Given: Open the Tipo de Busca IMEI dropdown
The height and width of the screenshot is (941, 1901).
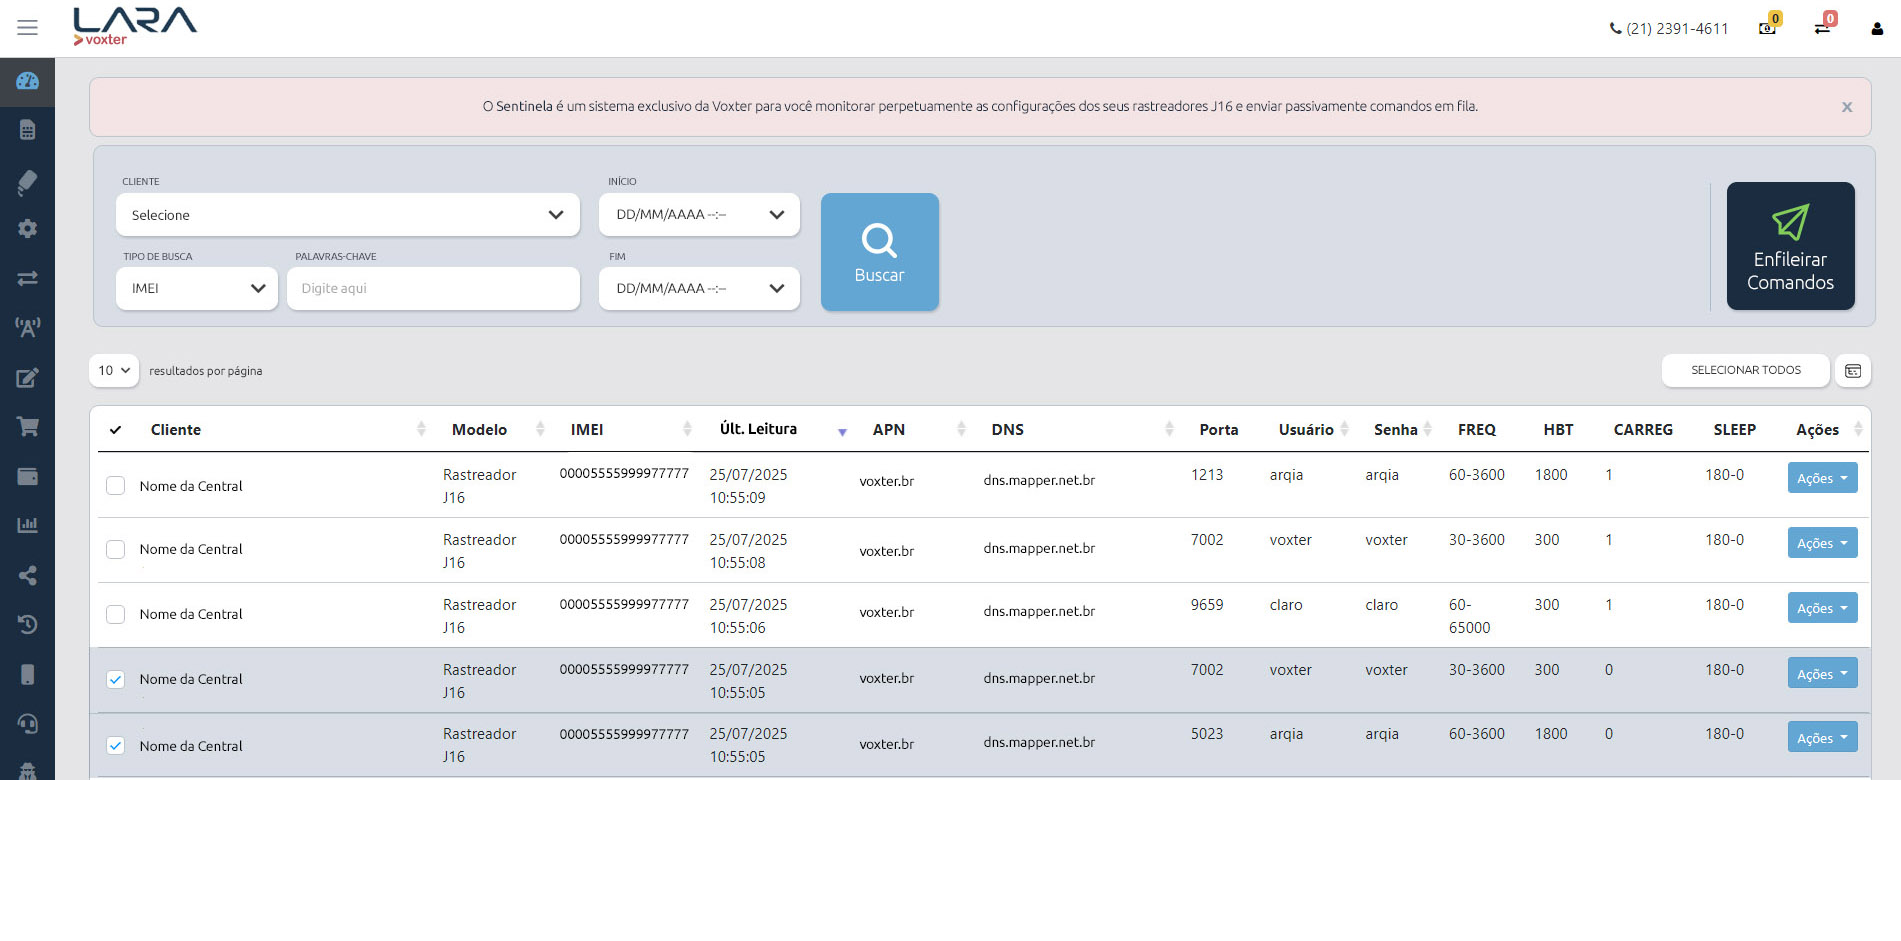Looking at the screenshot, I should pyautogui.click(x=197, y=288).
